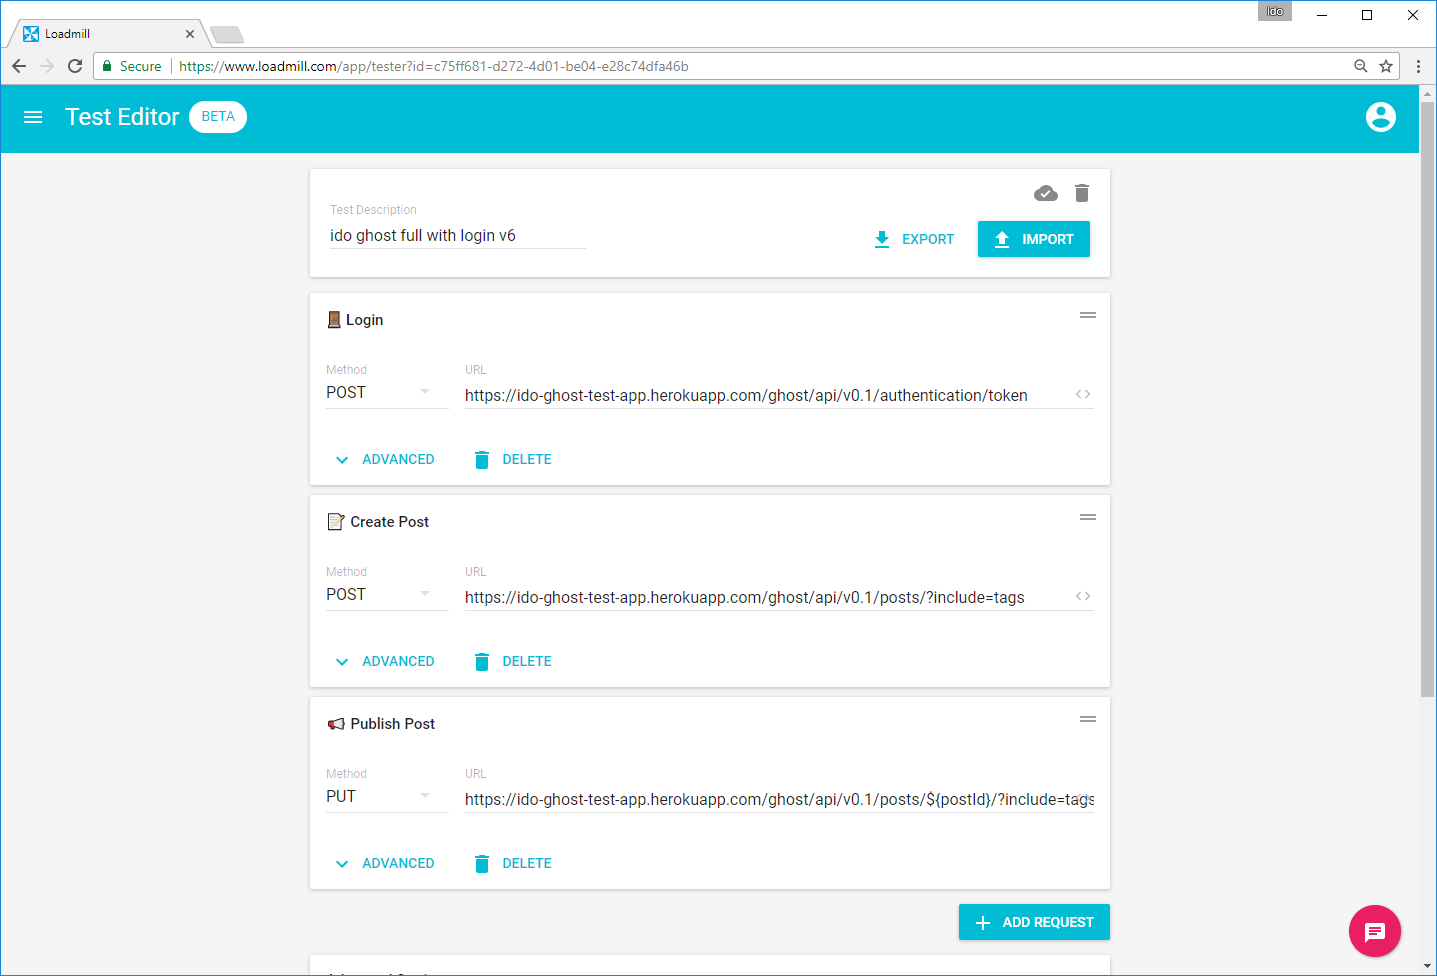Screen dimensions: 1437x976
Task: Close the Loadmill browser tab
Action: (x=190, y=34)
